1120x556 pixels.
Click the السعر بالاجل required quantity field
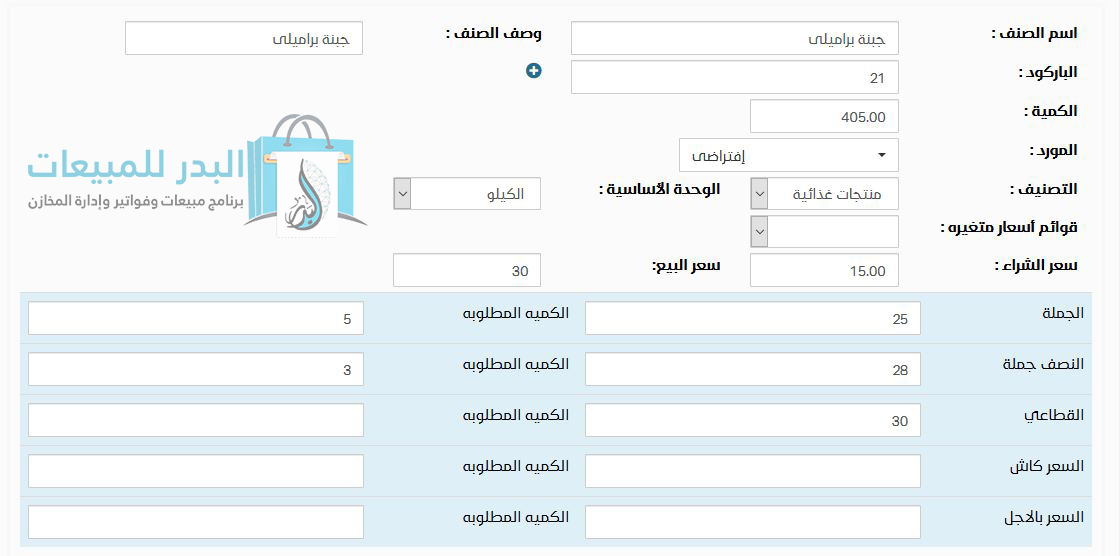196,522
